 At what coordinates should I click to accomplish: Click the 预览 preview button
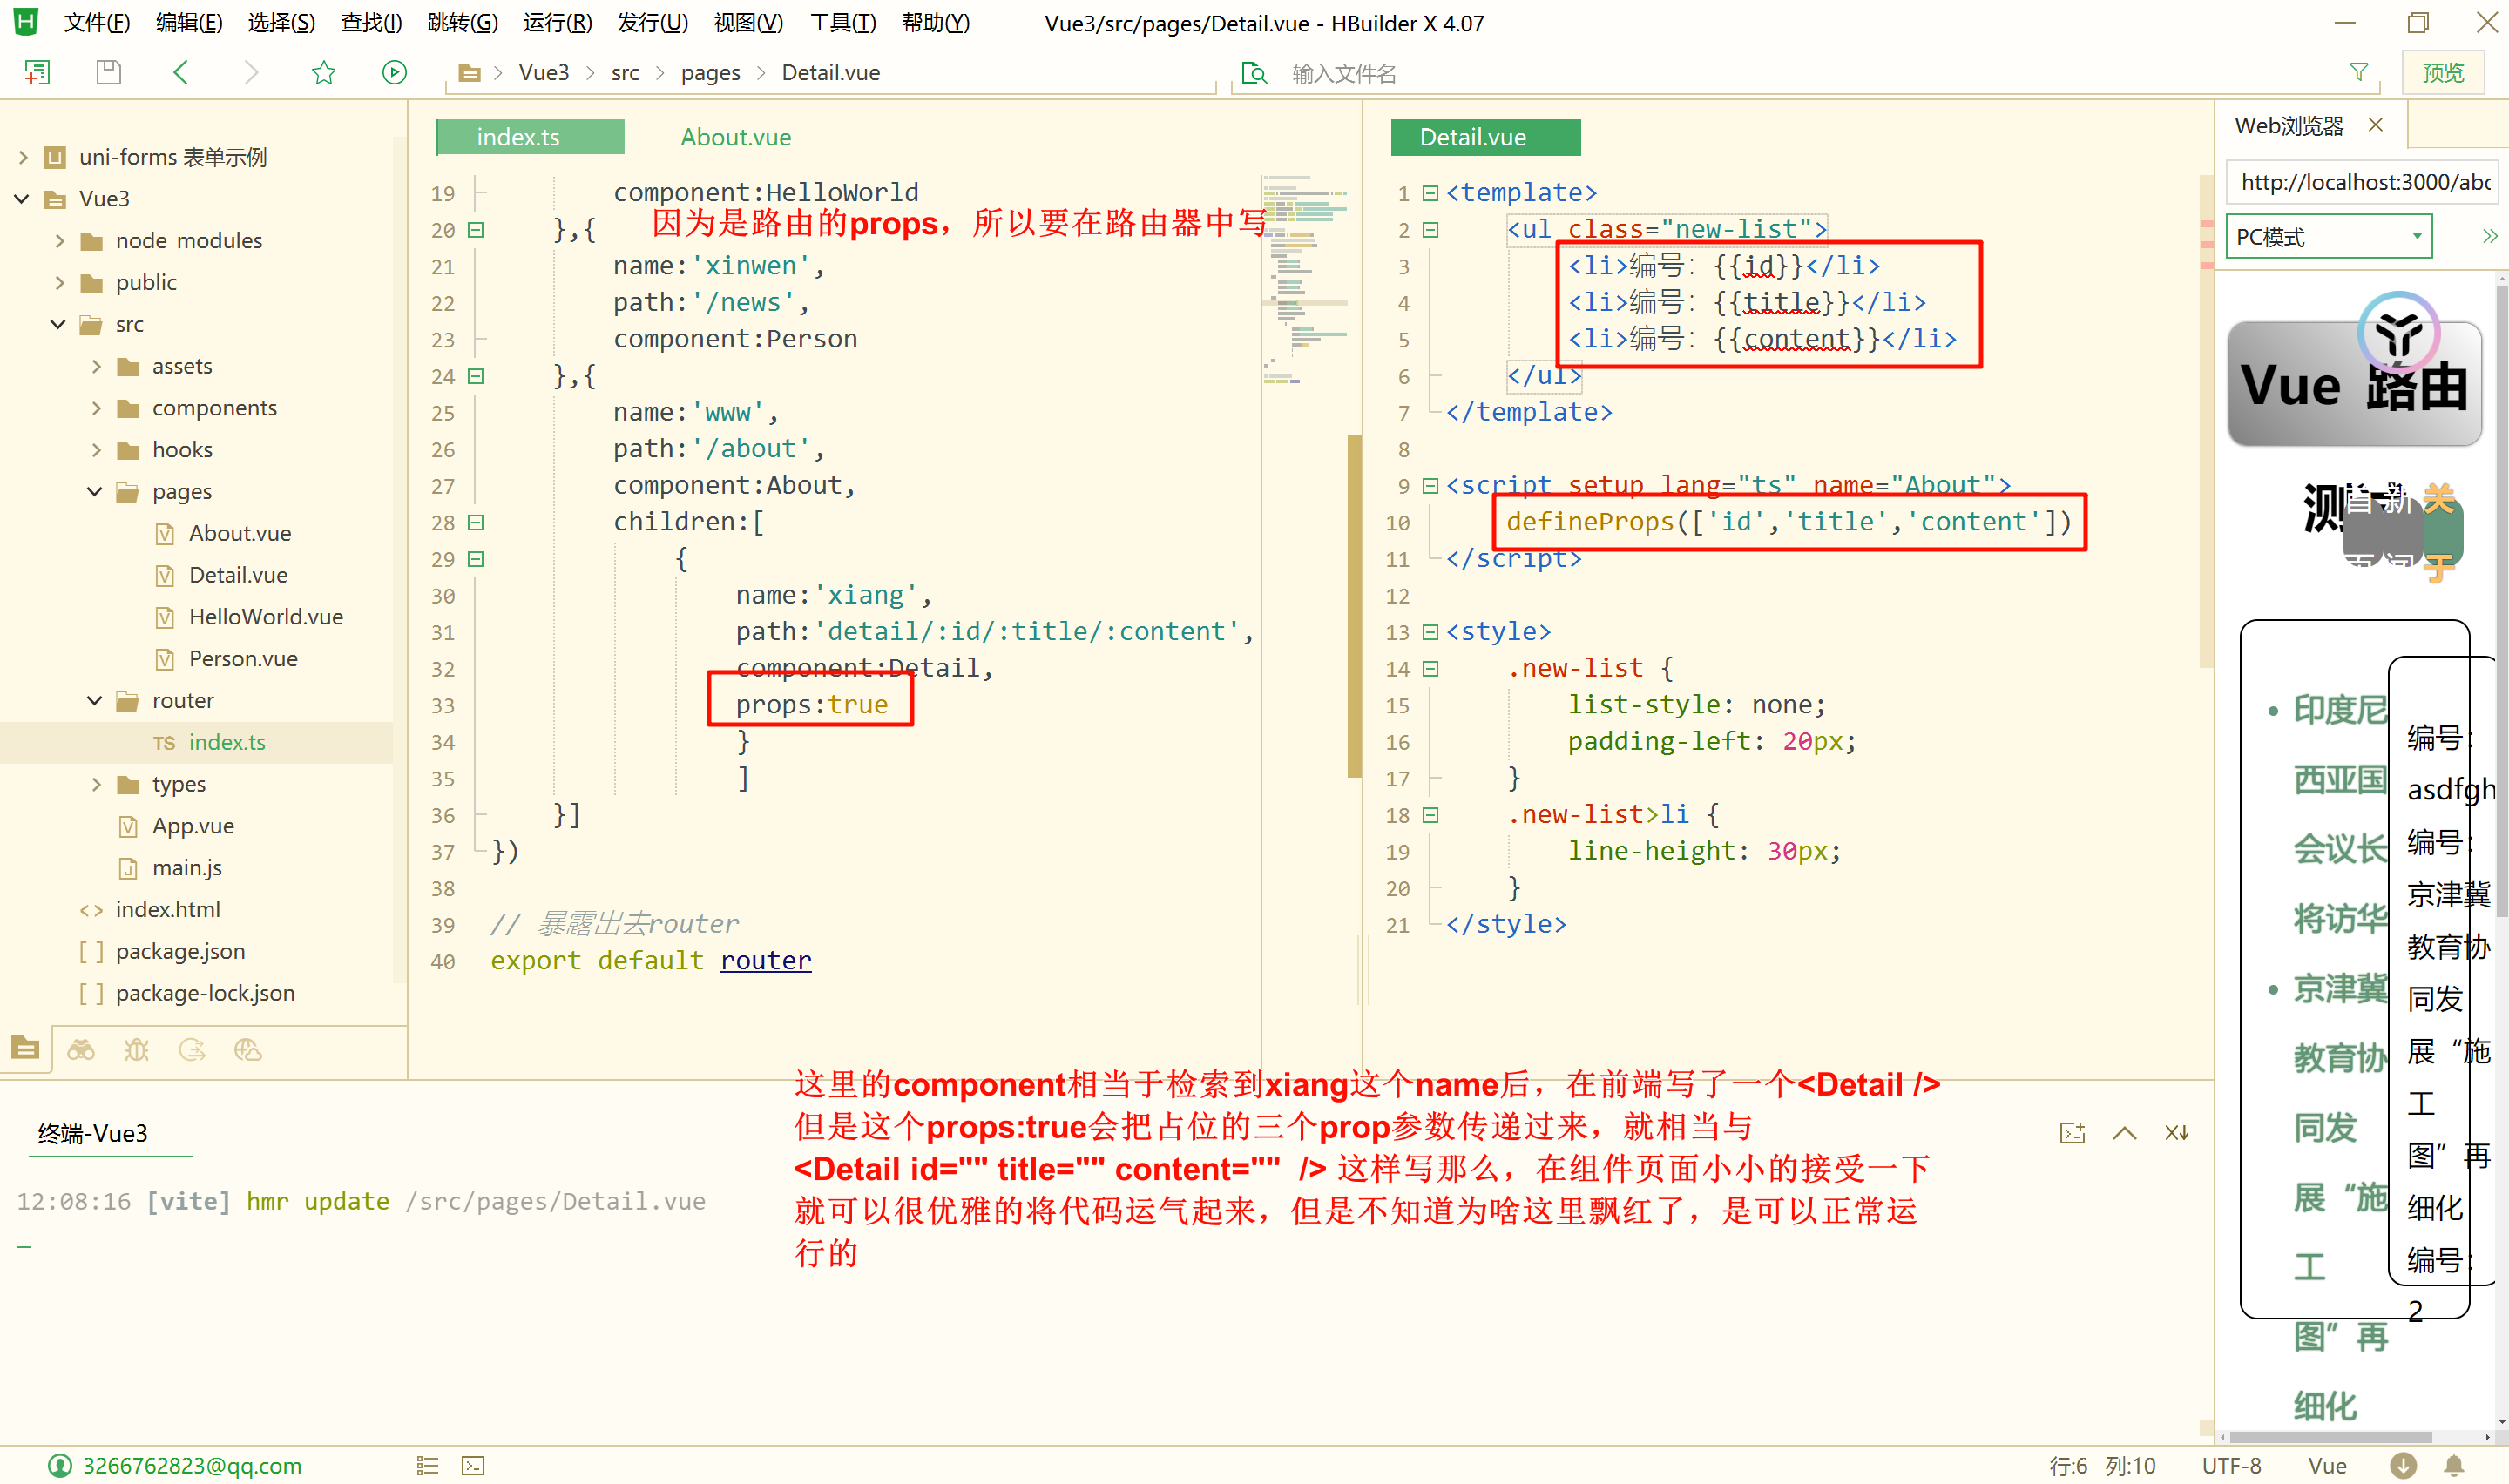tap(2442, 72)
